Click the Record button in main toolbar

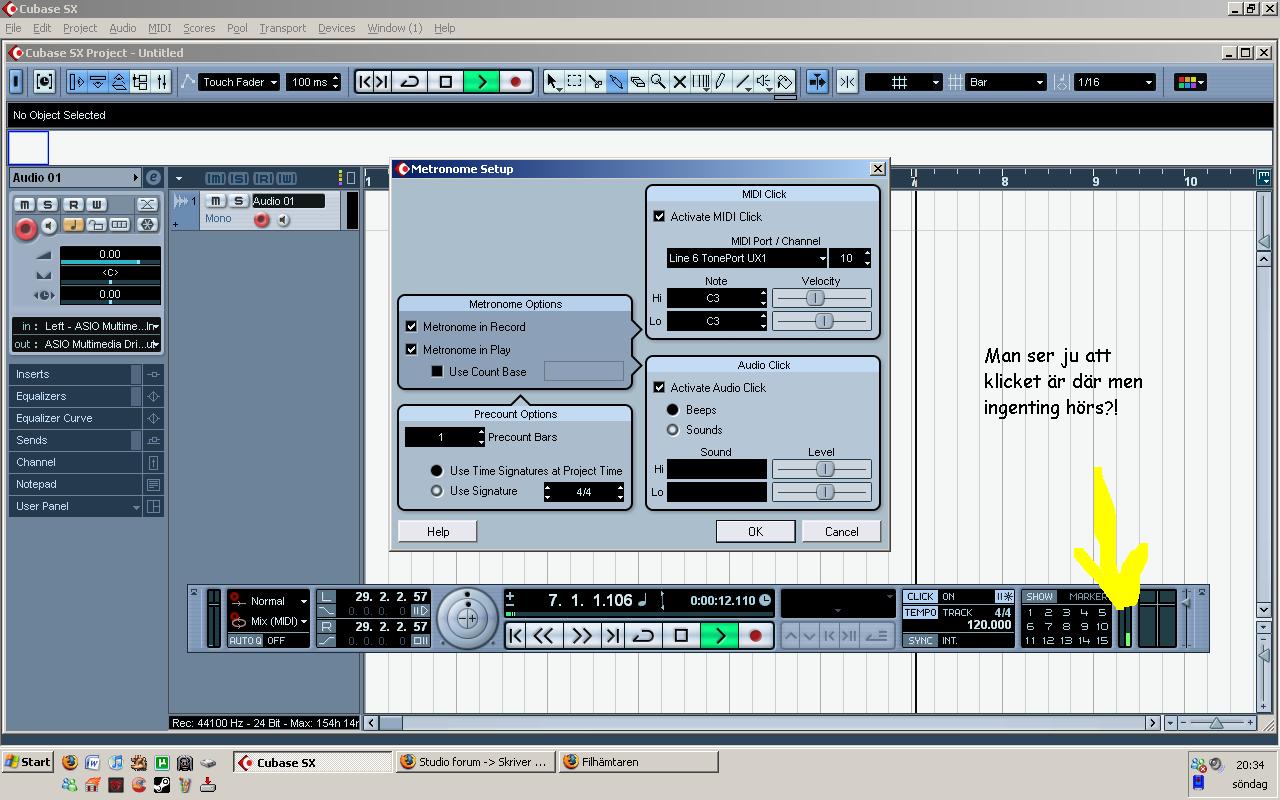click(x=516, y=82)
